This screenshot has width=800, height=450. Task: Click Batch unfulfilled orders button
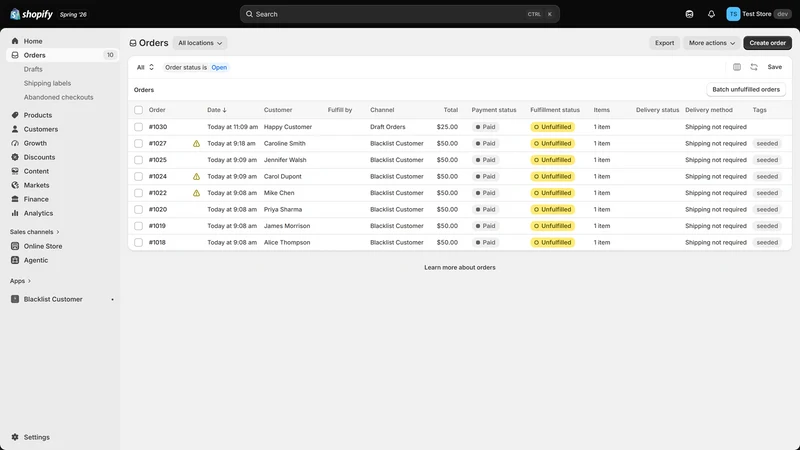[x=746, y=90]
